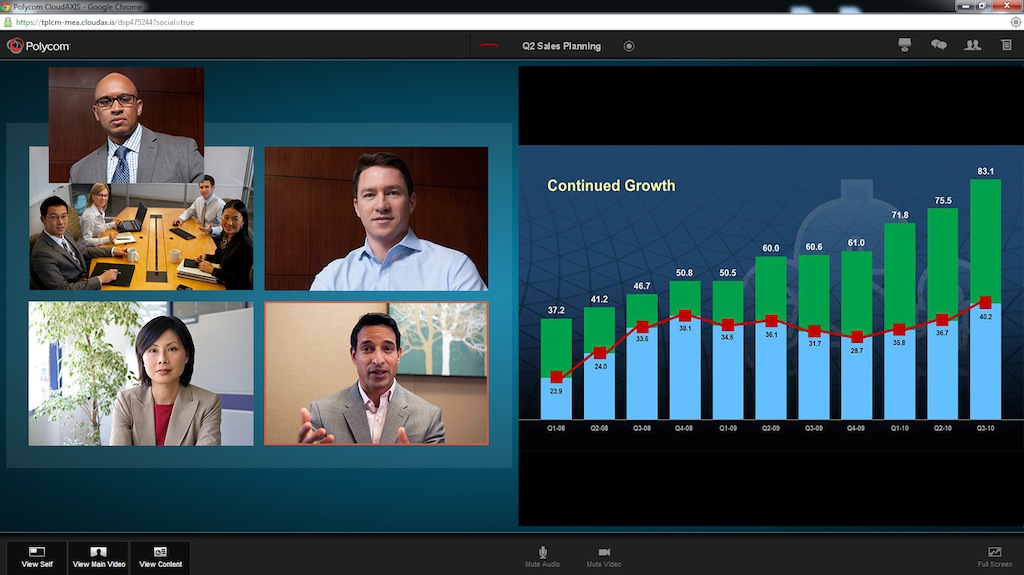Click the Continued Growth chart slide
This screenshot has width=1024, height=575.
point(770,300)
